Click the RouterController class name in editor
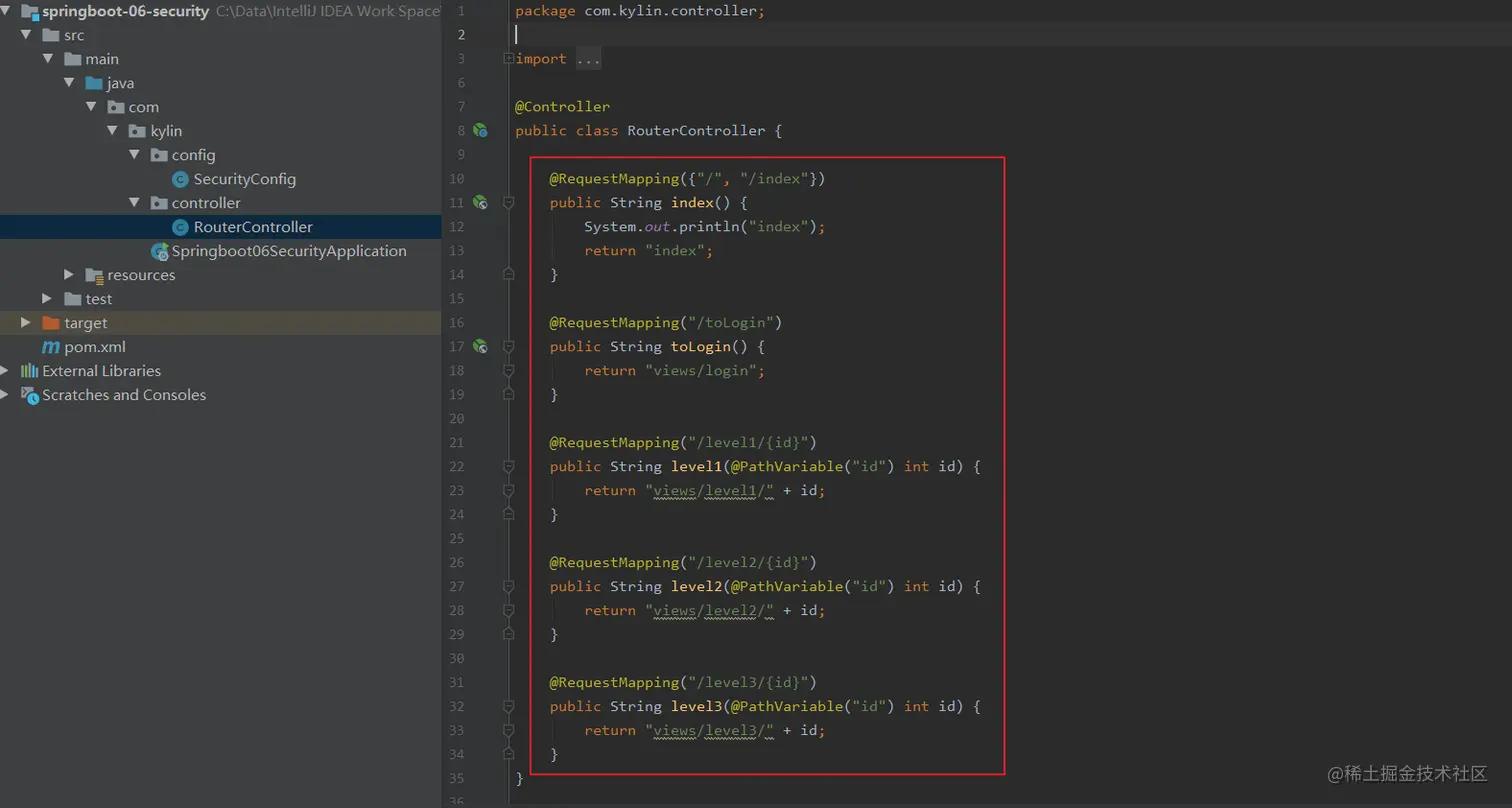 coord(696,131)
